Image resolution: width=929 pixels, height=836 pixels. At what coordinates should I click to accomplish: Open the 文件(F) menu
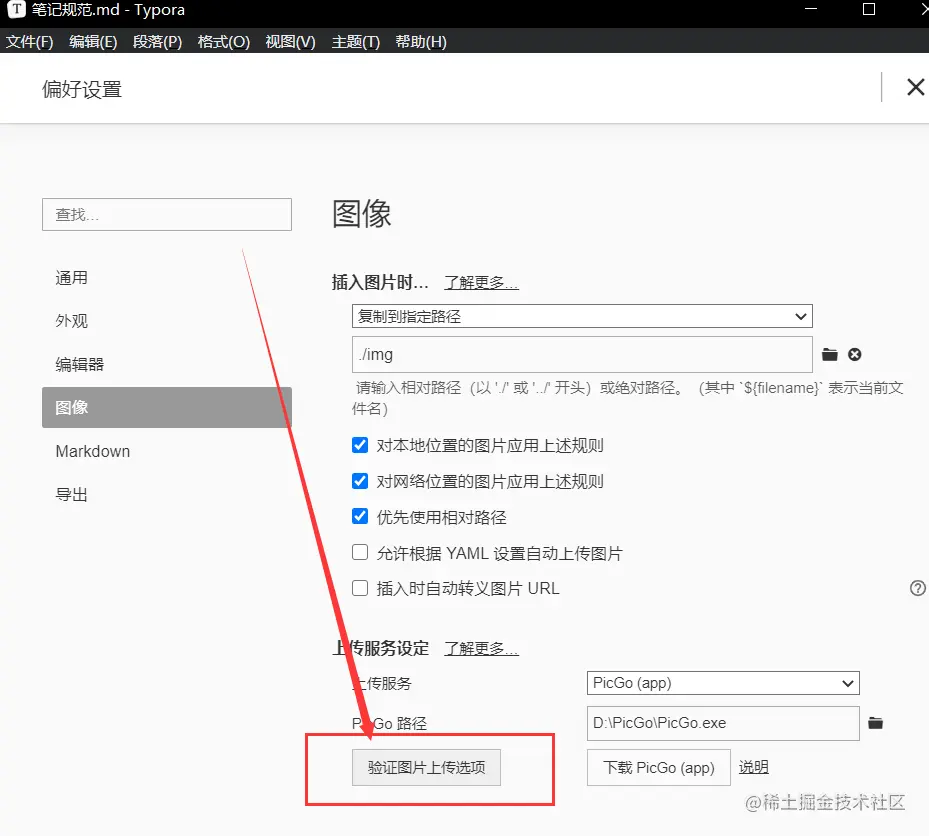tap(29, 41)
